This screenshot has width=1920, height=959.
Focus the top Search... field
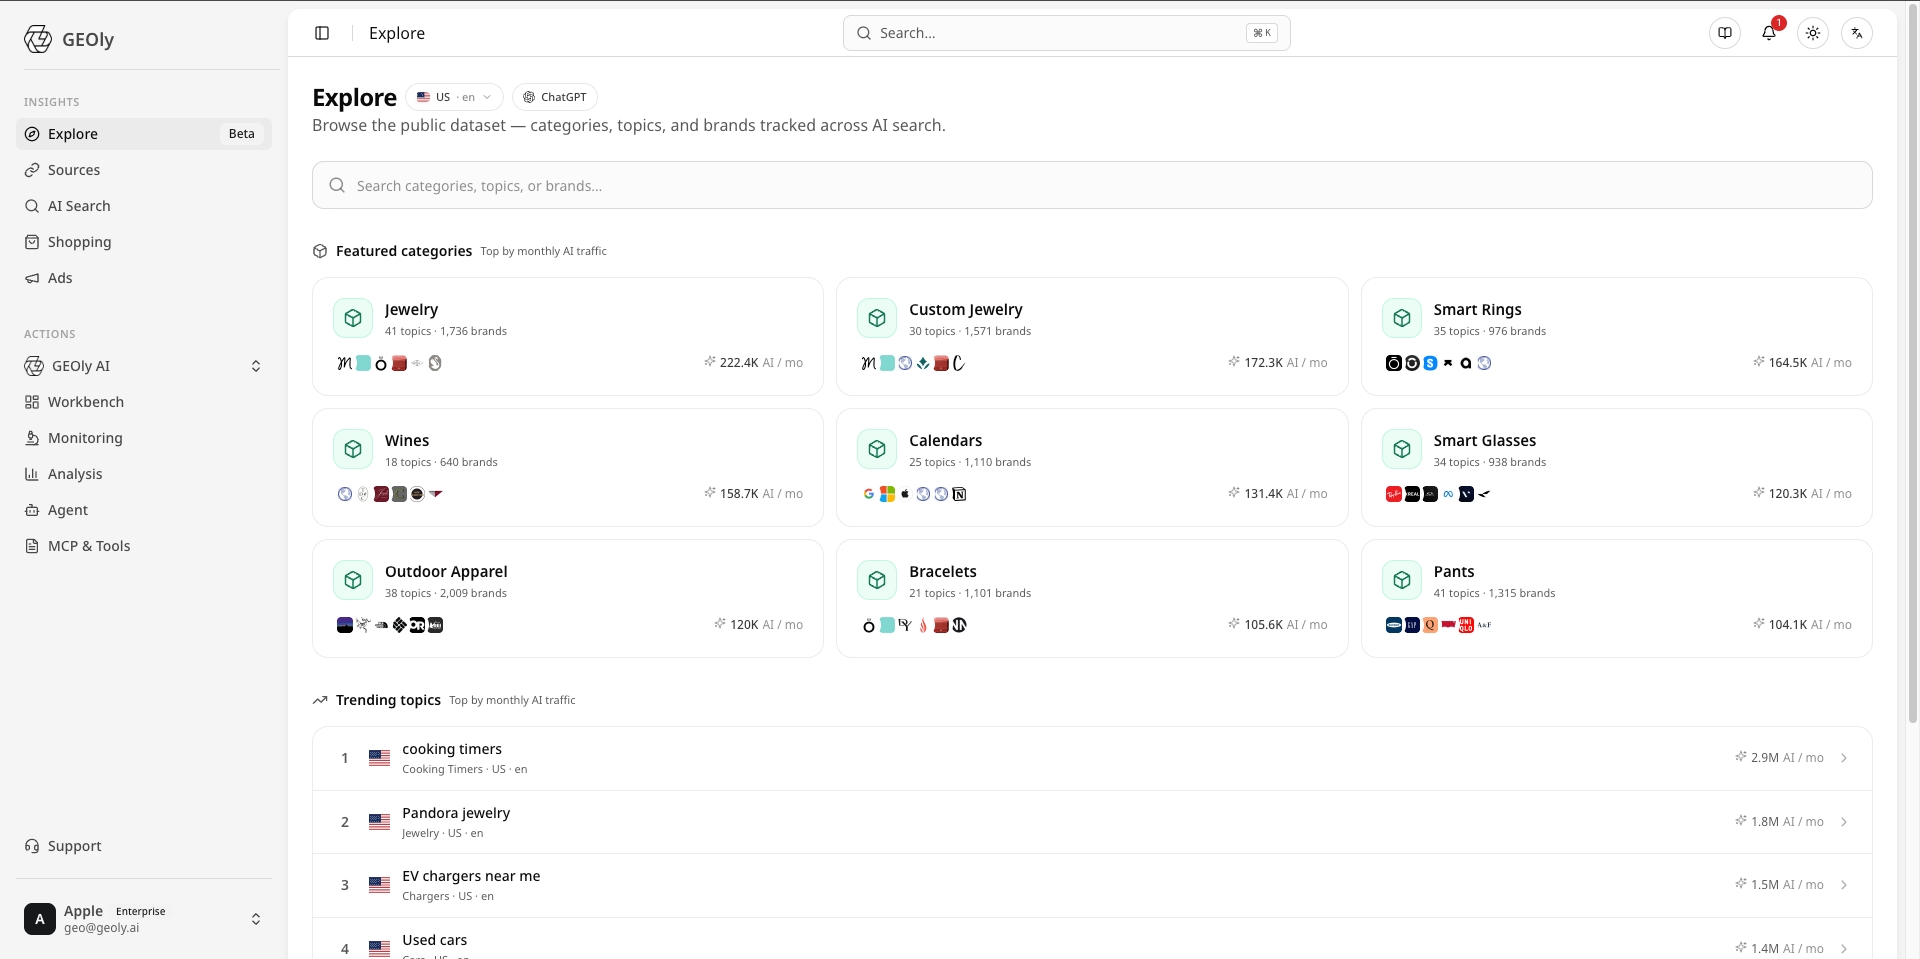click(x=1066, y=33)
